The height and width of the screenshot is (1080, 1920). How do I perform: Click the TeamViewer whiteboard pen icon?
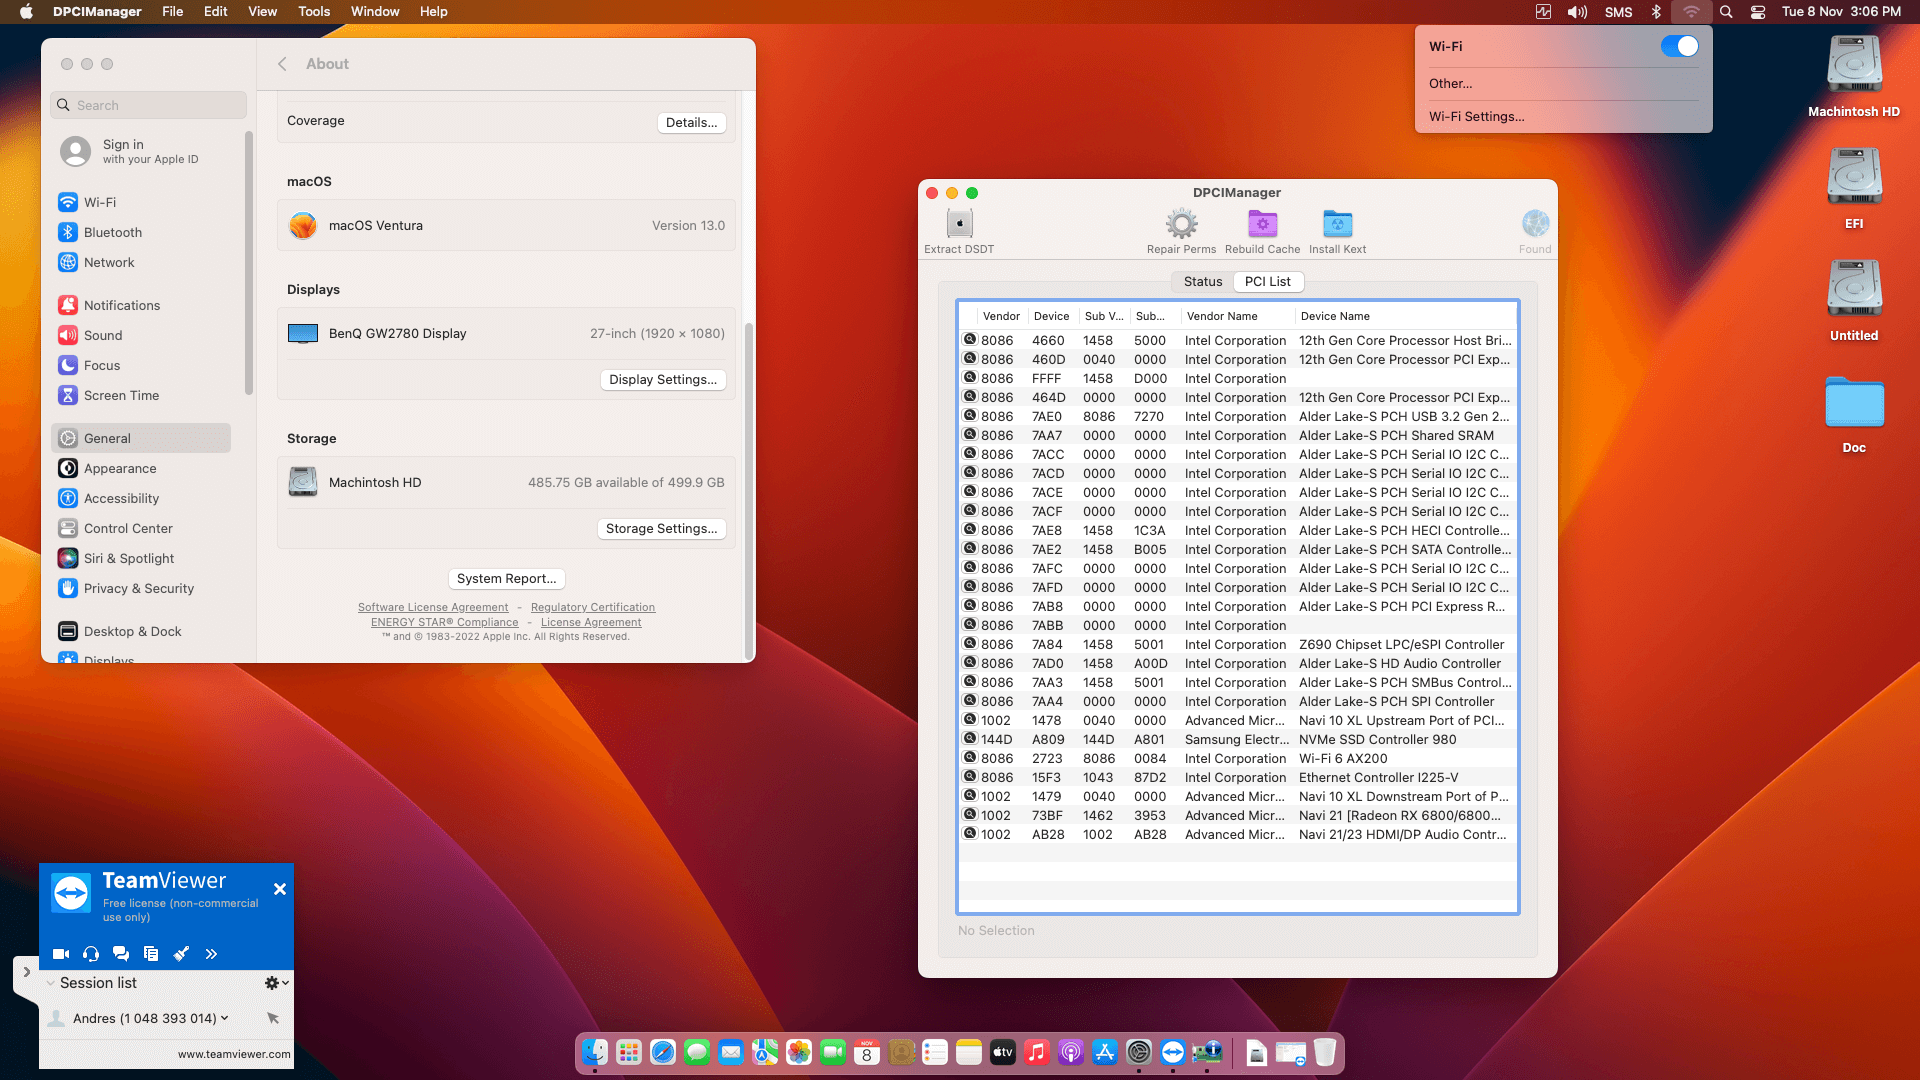(181, 954)
